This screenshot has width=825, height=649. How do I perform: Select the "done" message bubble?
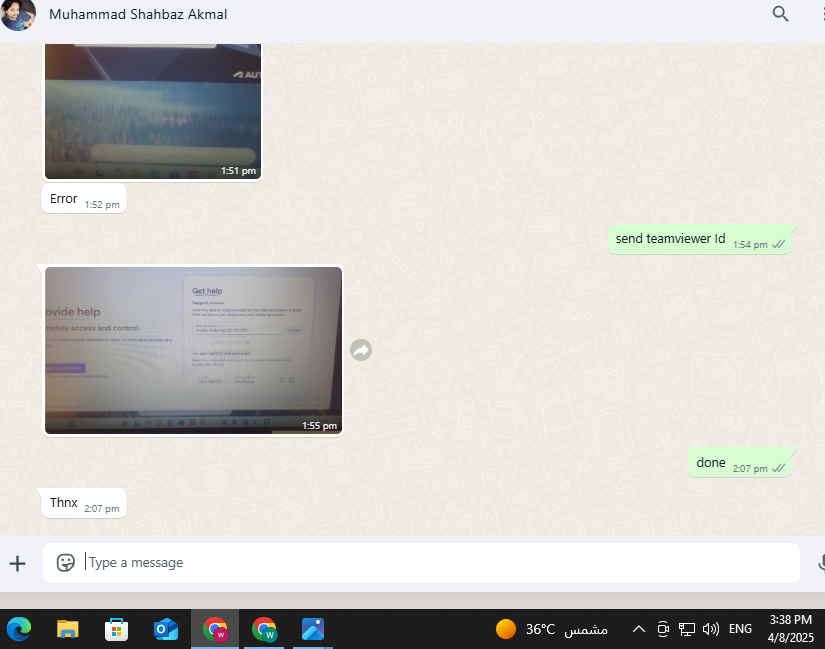[x=739, y=463]
